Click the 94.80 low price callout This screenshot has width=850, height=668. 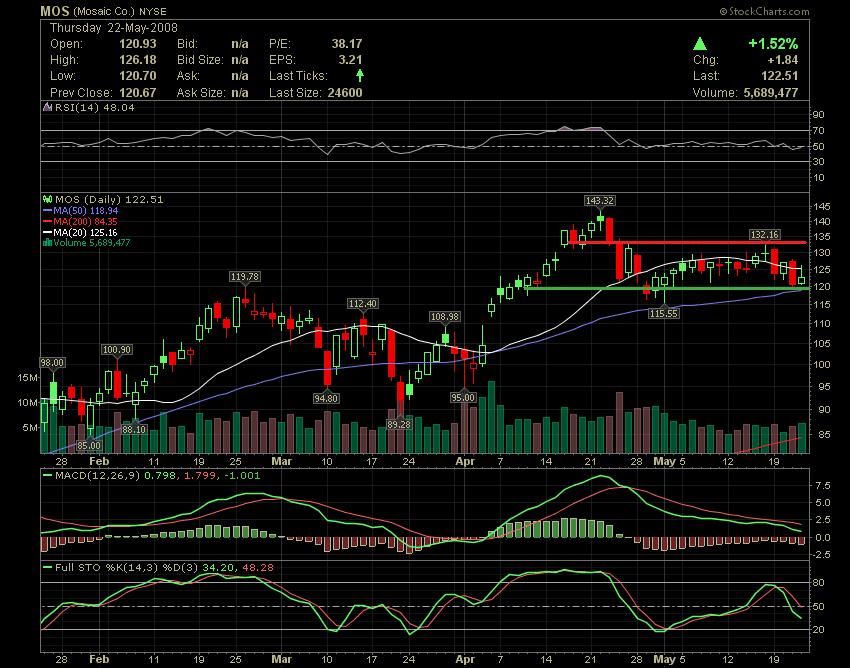click(326, 399)
